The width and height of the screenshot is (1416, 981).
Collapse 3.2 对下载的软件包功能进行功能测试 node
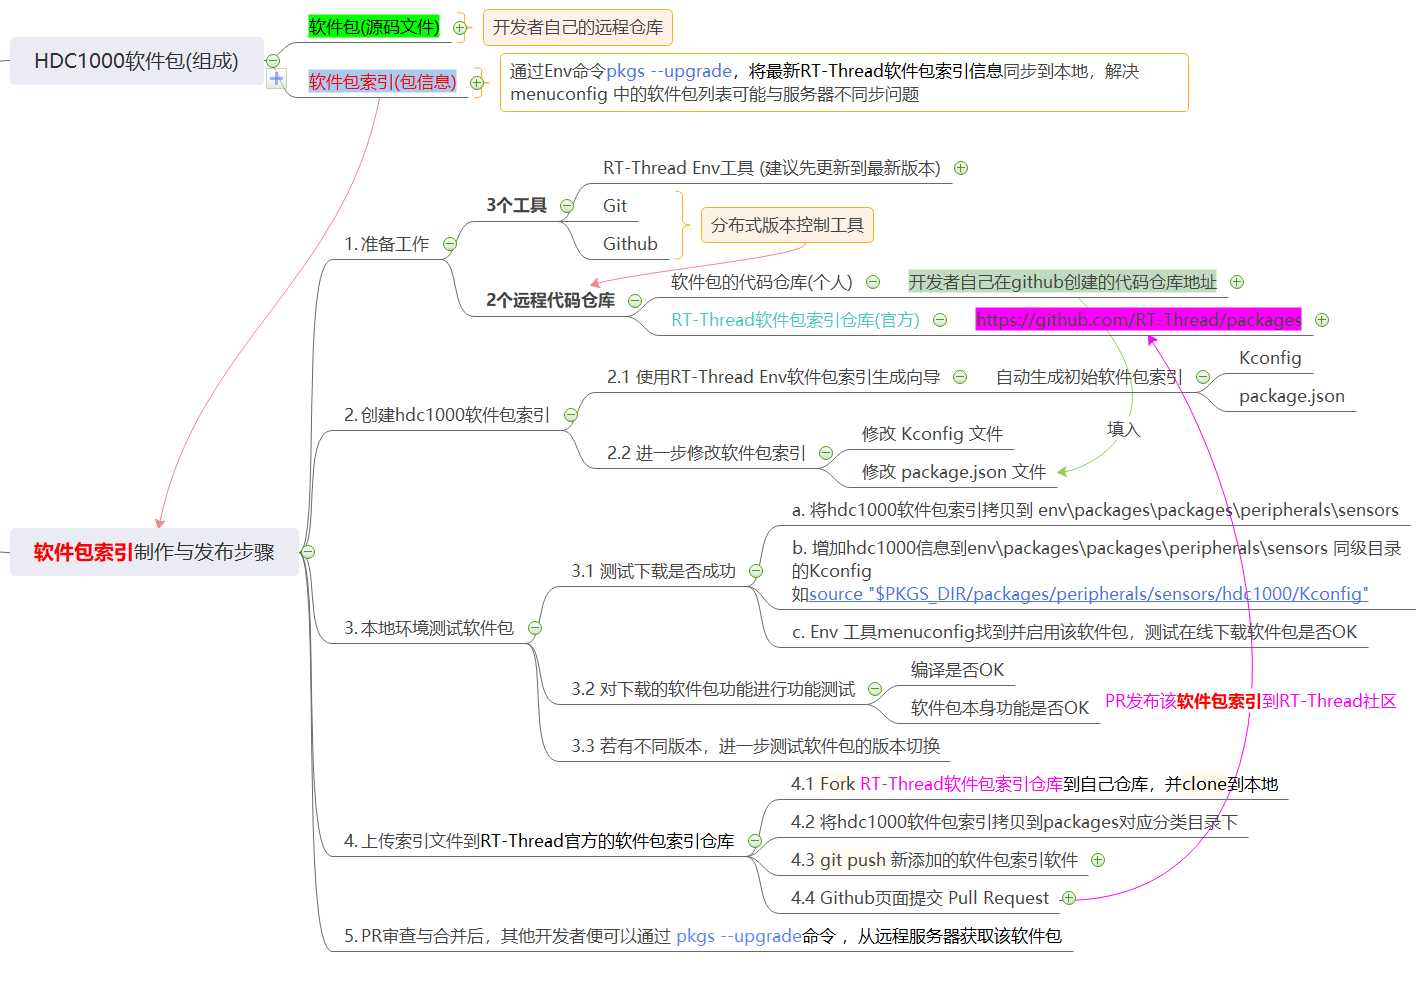[x=875, y=689]
